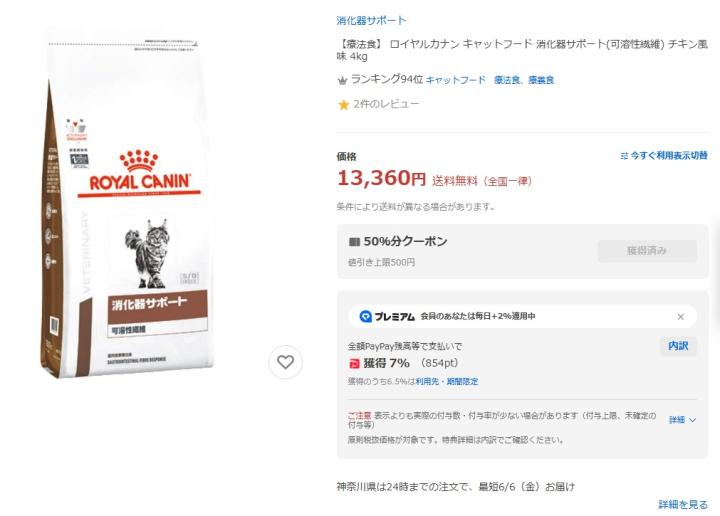Open the 利用先・期間限定 link
The height and width of the screenshot is (516, 720).
[x=447, y=381]
